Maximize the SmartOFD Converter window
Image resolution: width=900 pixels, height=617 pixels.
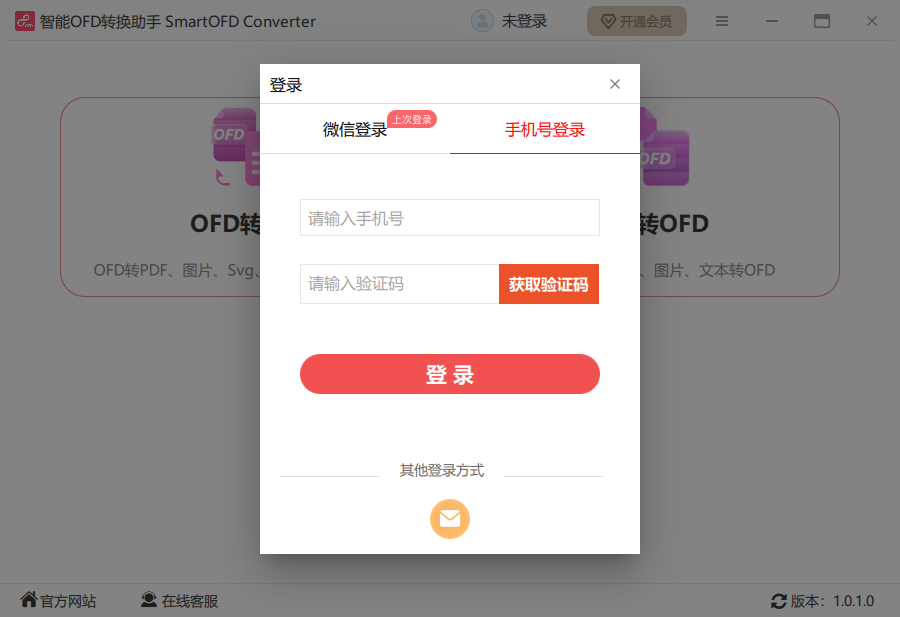click(822, 21)
